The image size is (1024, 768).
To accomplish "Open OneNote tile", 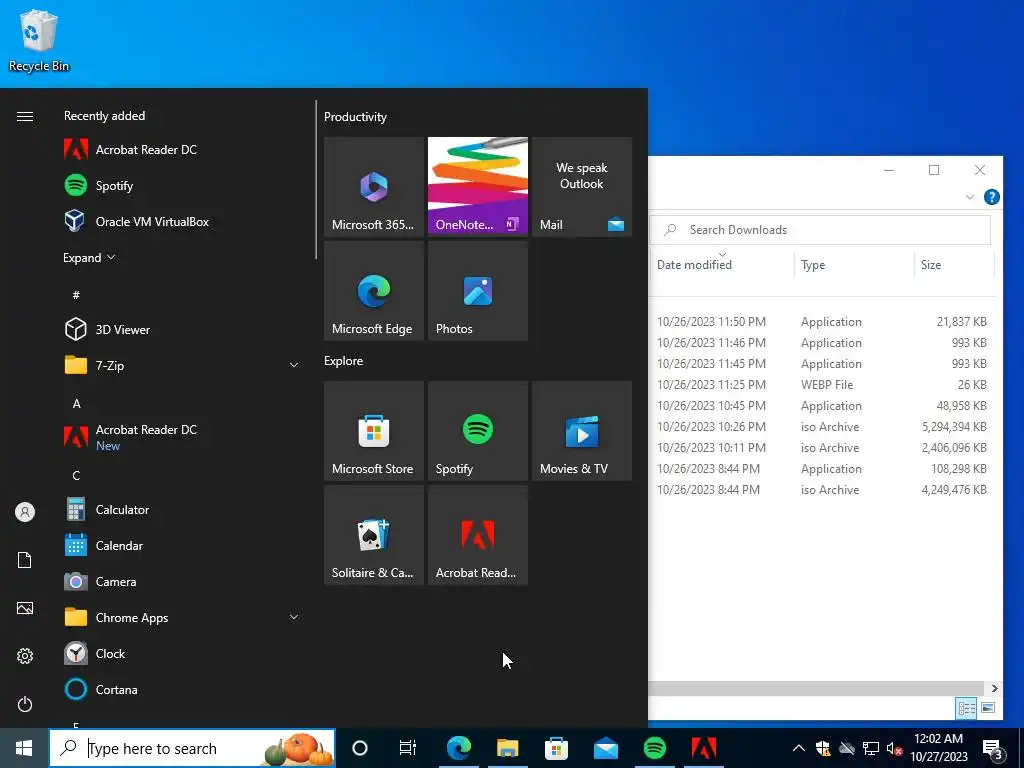I will click(x=478, y=187).
